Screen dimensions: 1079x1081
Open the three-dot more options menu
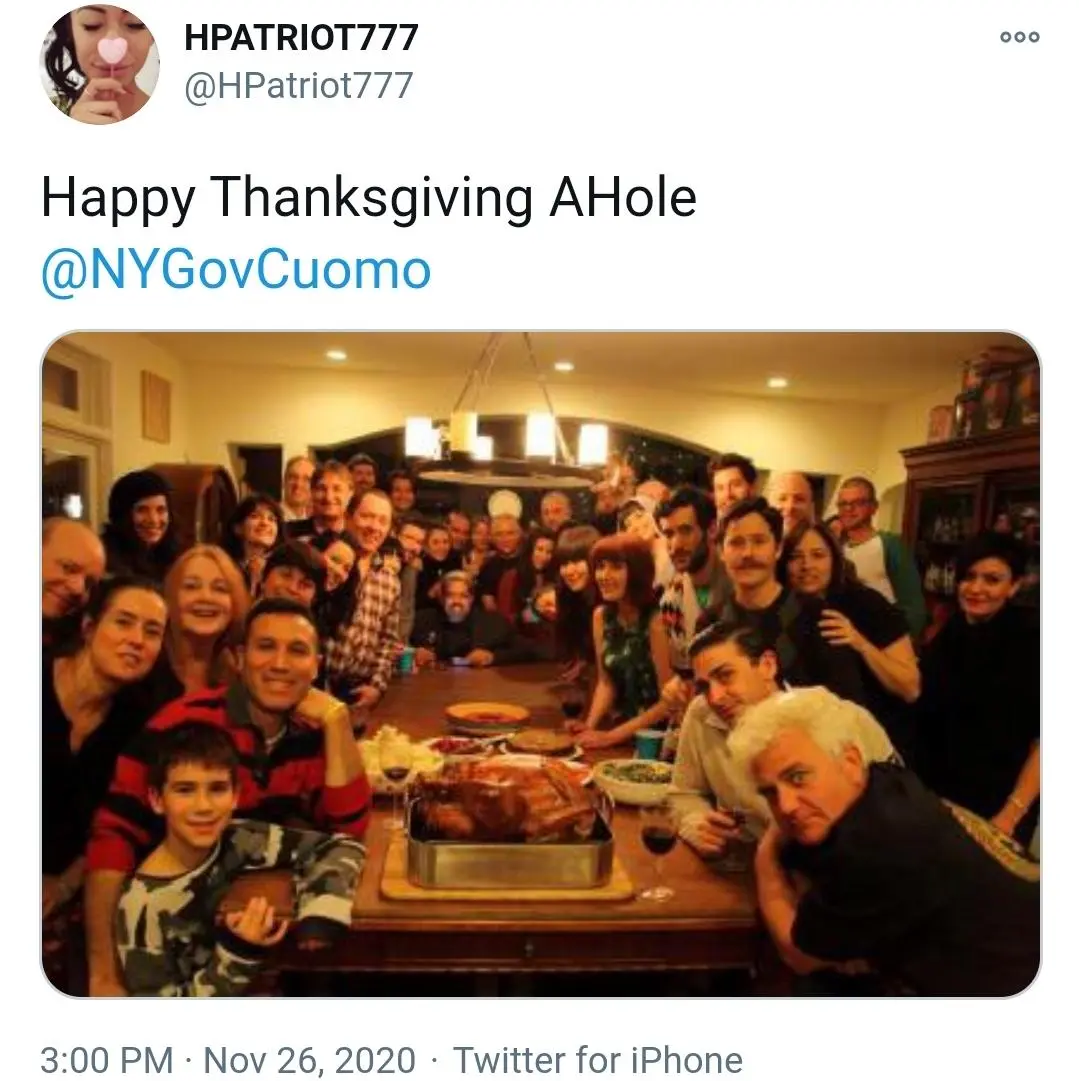point(1020,37)
